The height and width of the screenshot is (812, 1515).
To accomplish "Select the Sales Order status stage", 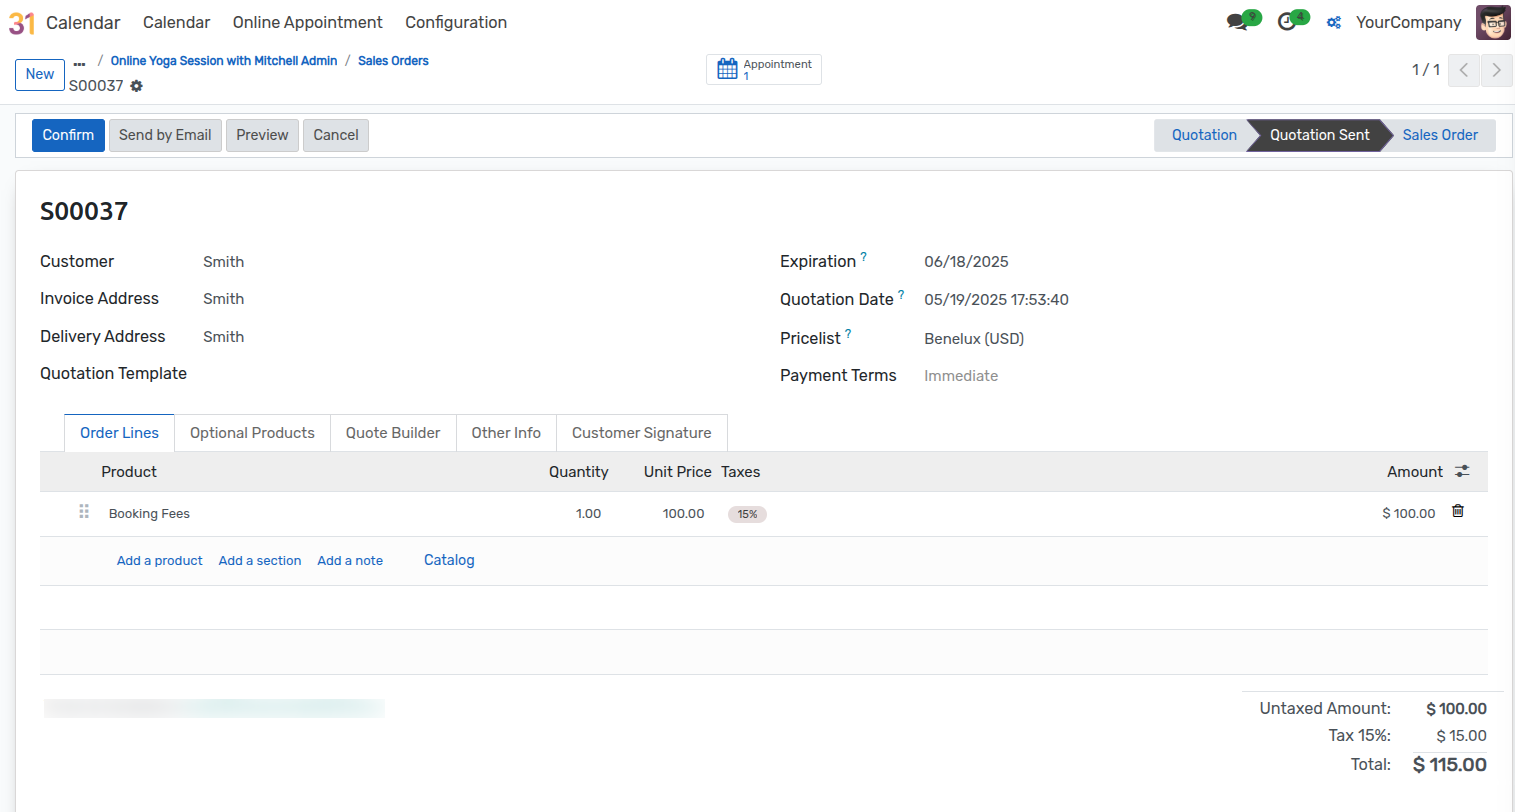I will click(1439, 135).
